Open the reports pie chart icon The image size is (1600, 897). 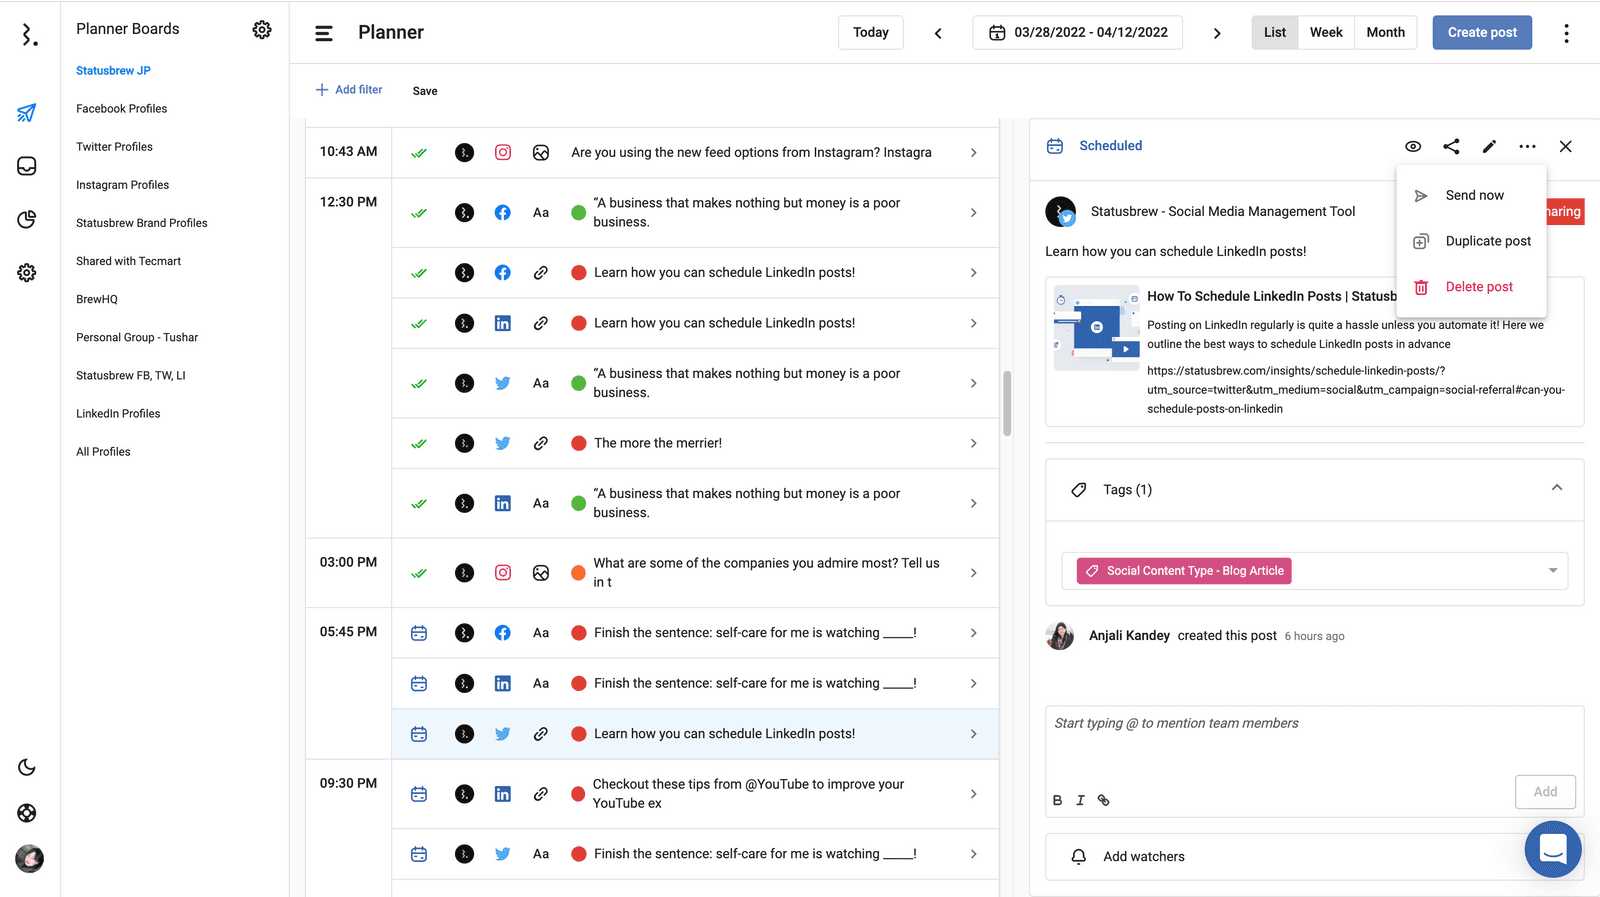27,219
